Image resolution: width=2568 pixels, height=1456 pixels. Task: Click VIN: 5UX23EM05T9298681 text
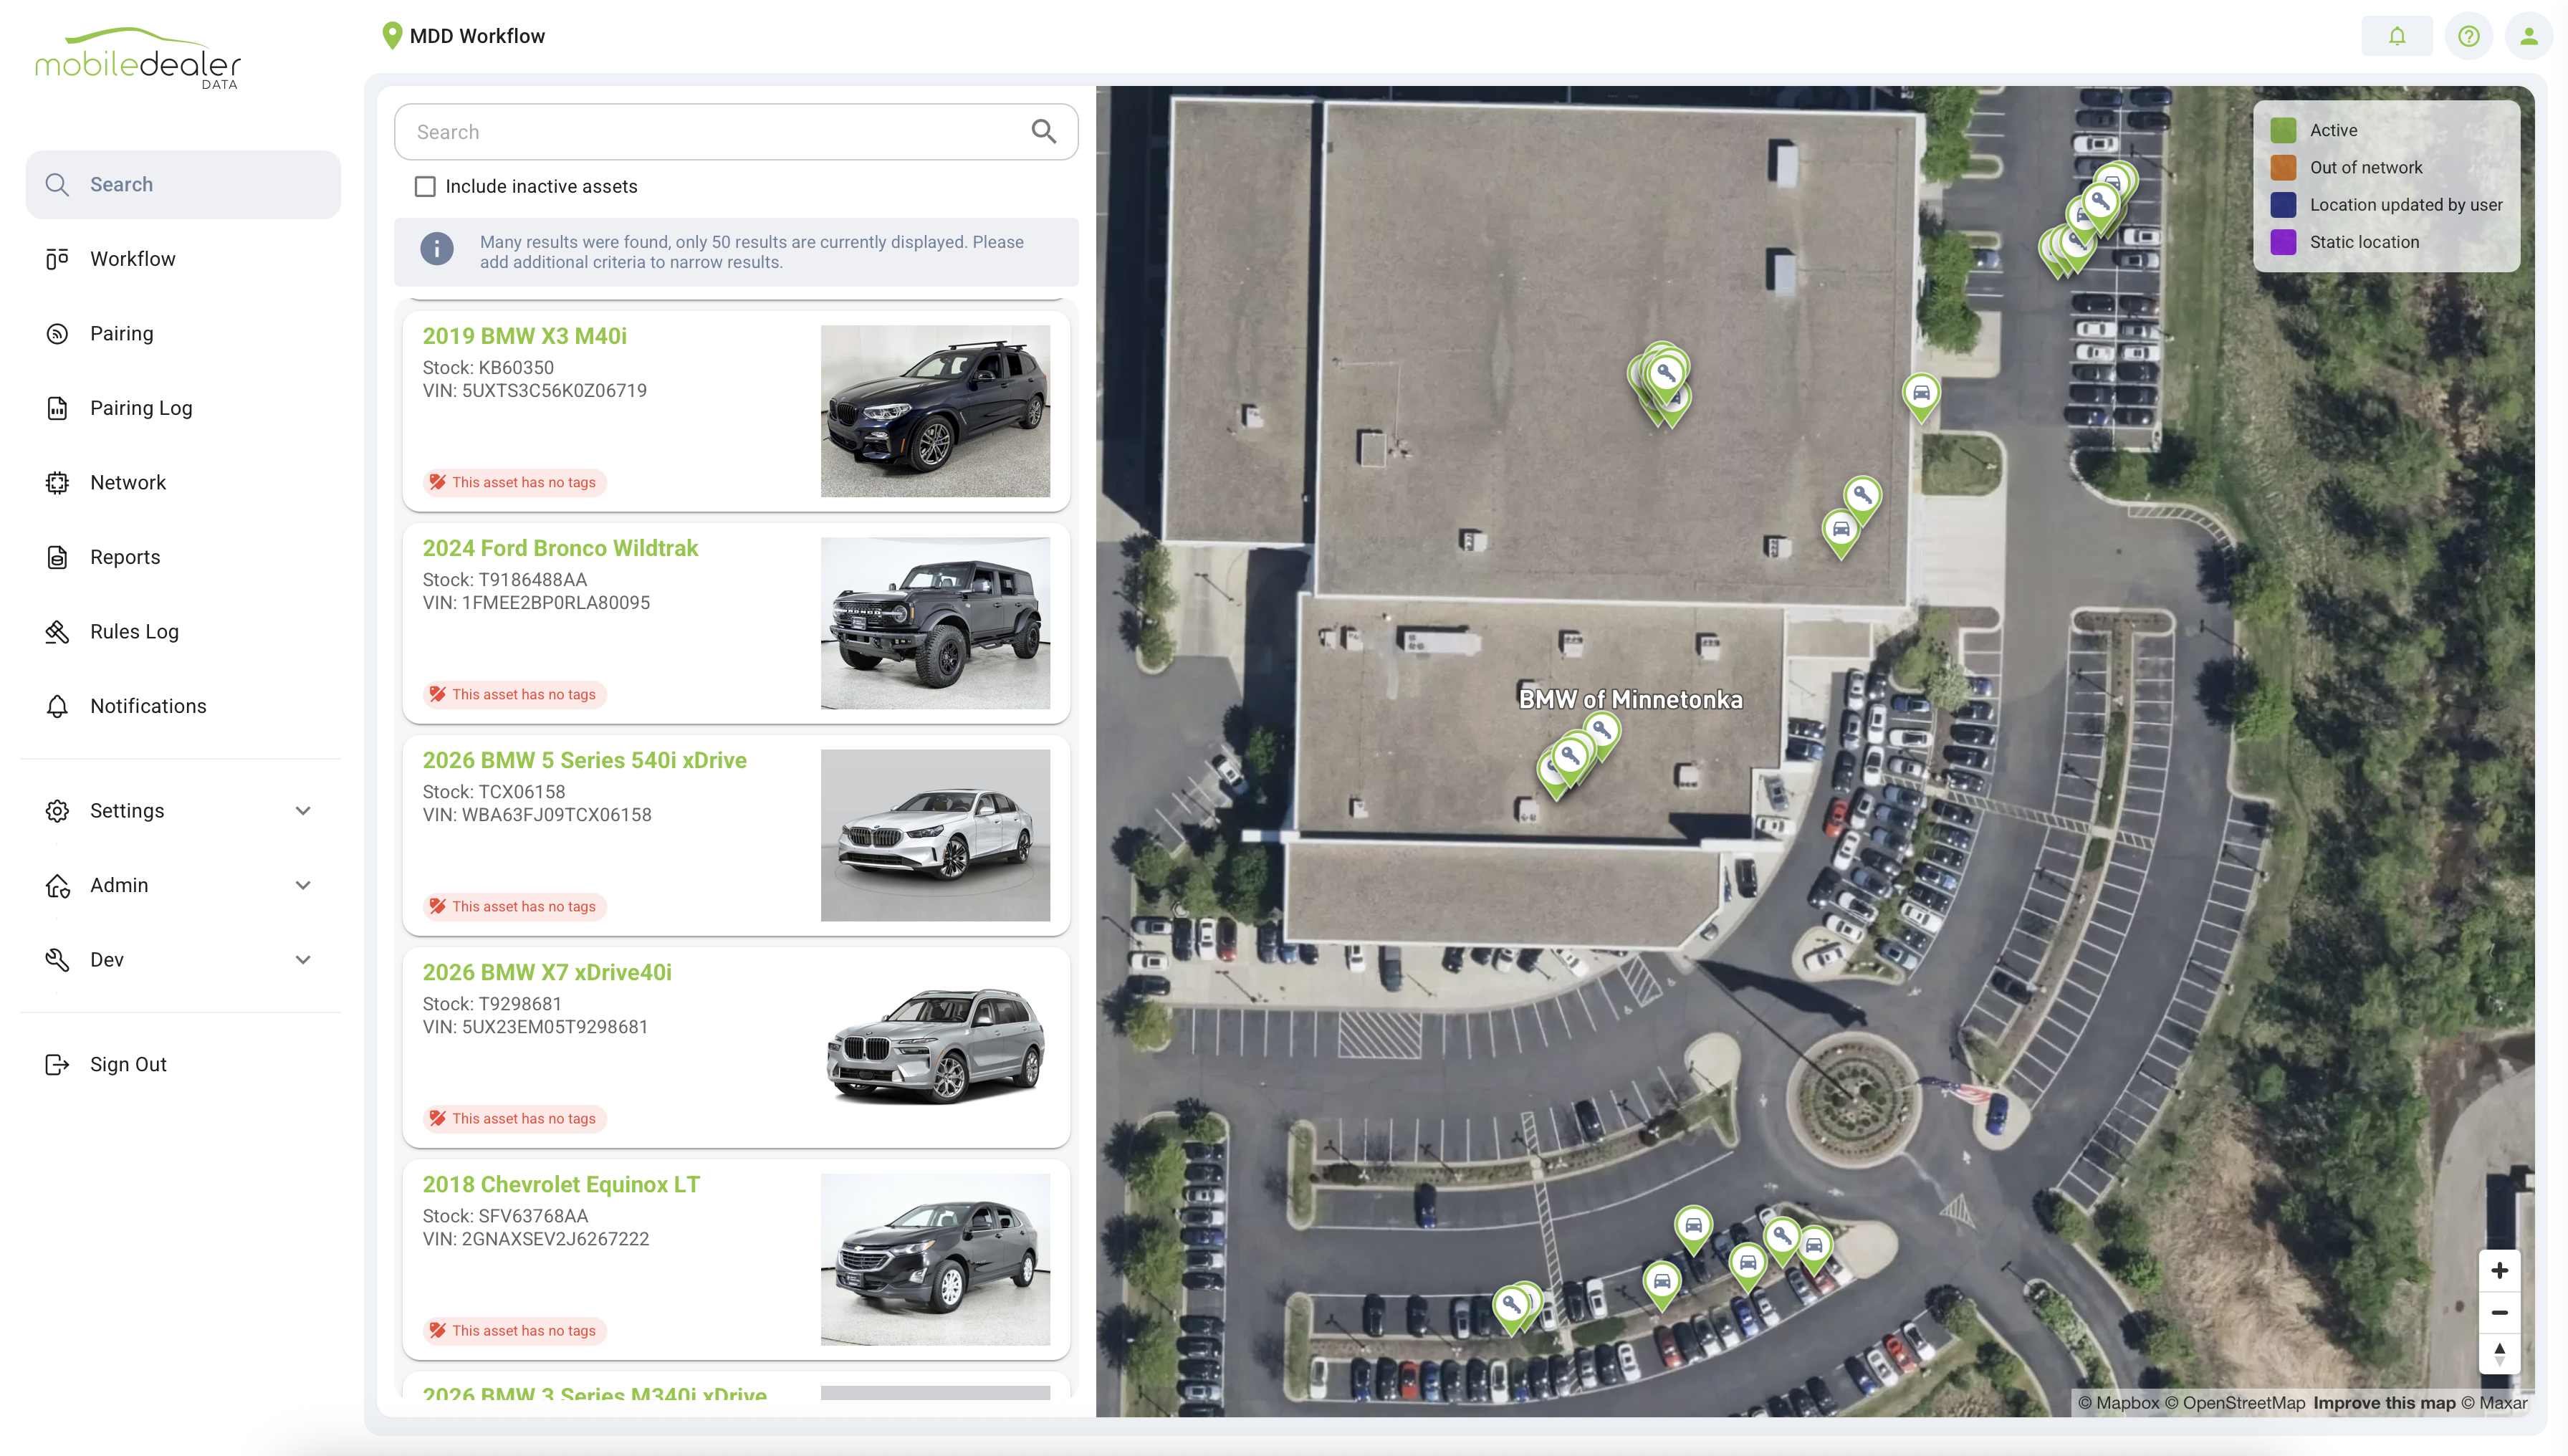pyautogui.click(x=535, y=1026)
